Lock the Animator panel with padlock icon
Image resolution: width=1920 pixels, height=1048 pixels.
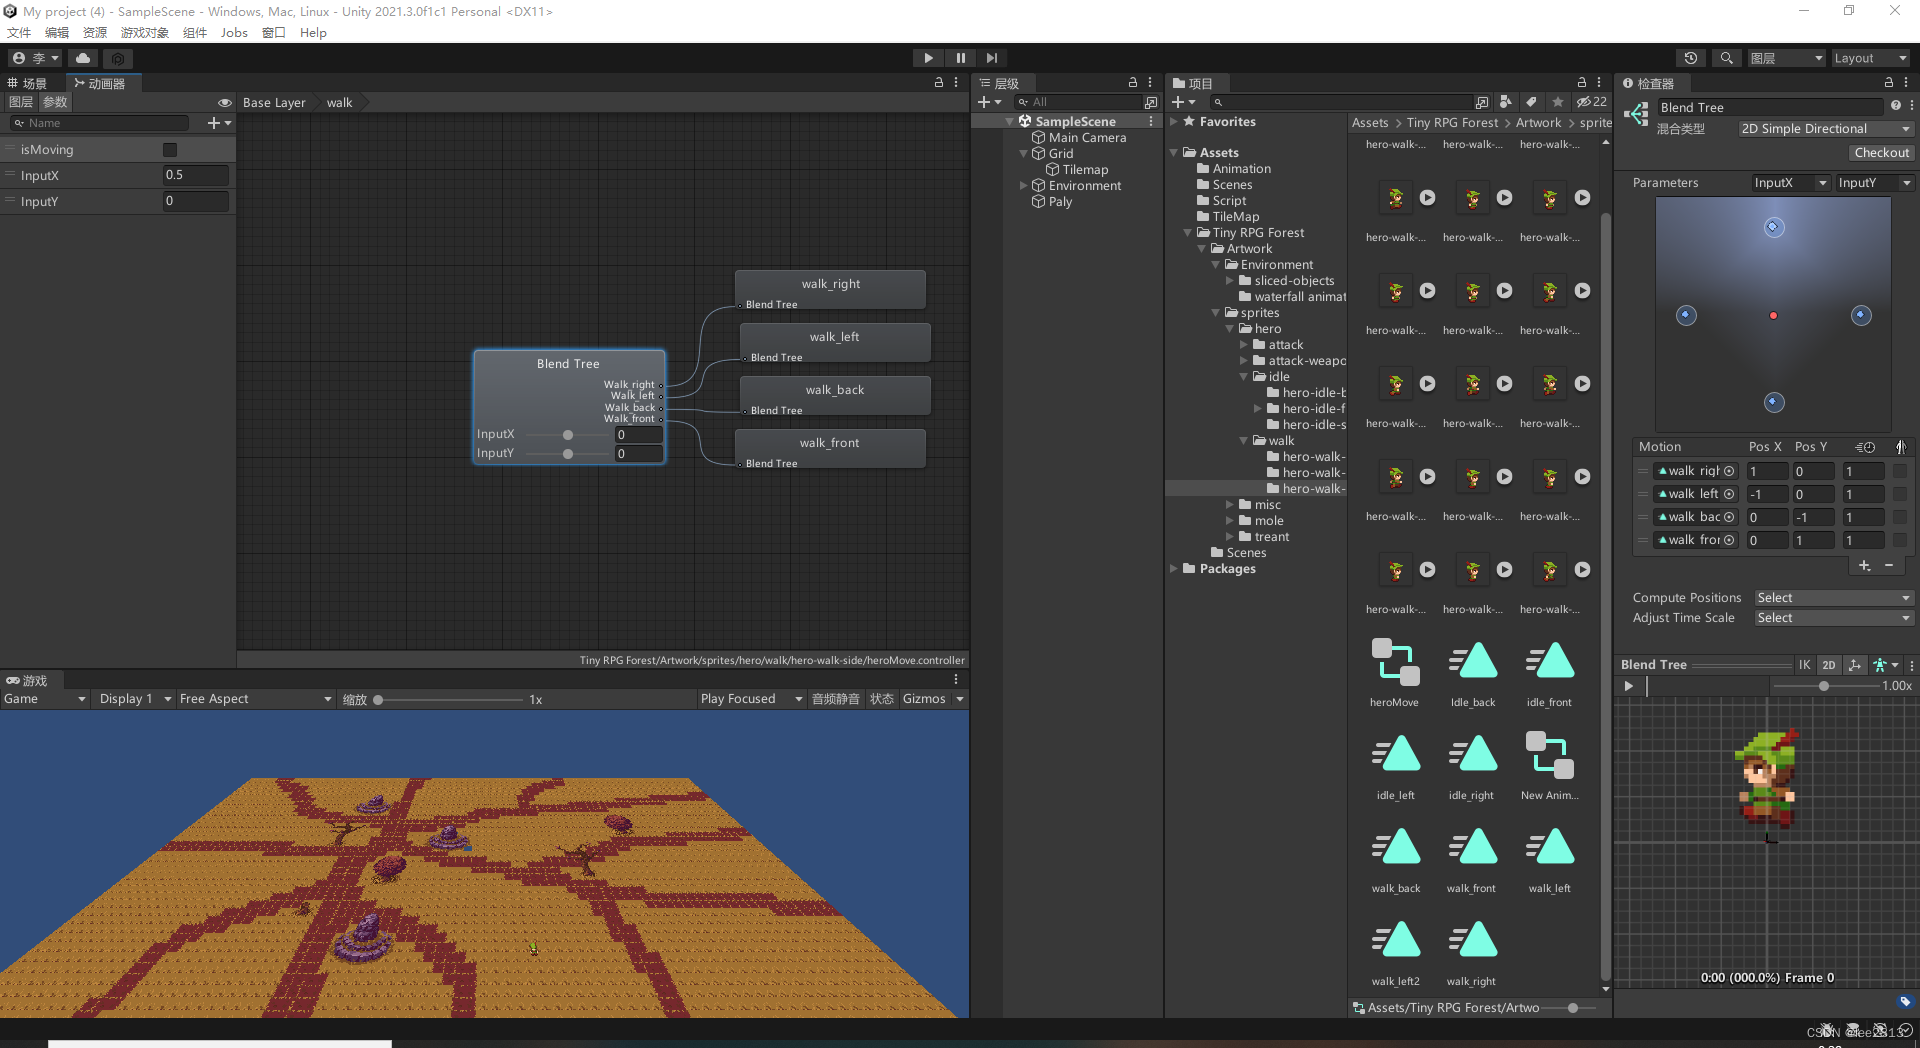click(x=939, y=82)
